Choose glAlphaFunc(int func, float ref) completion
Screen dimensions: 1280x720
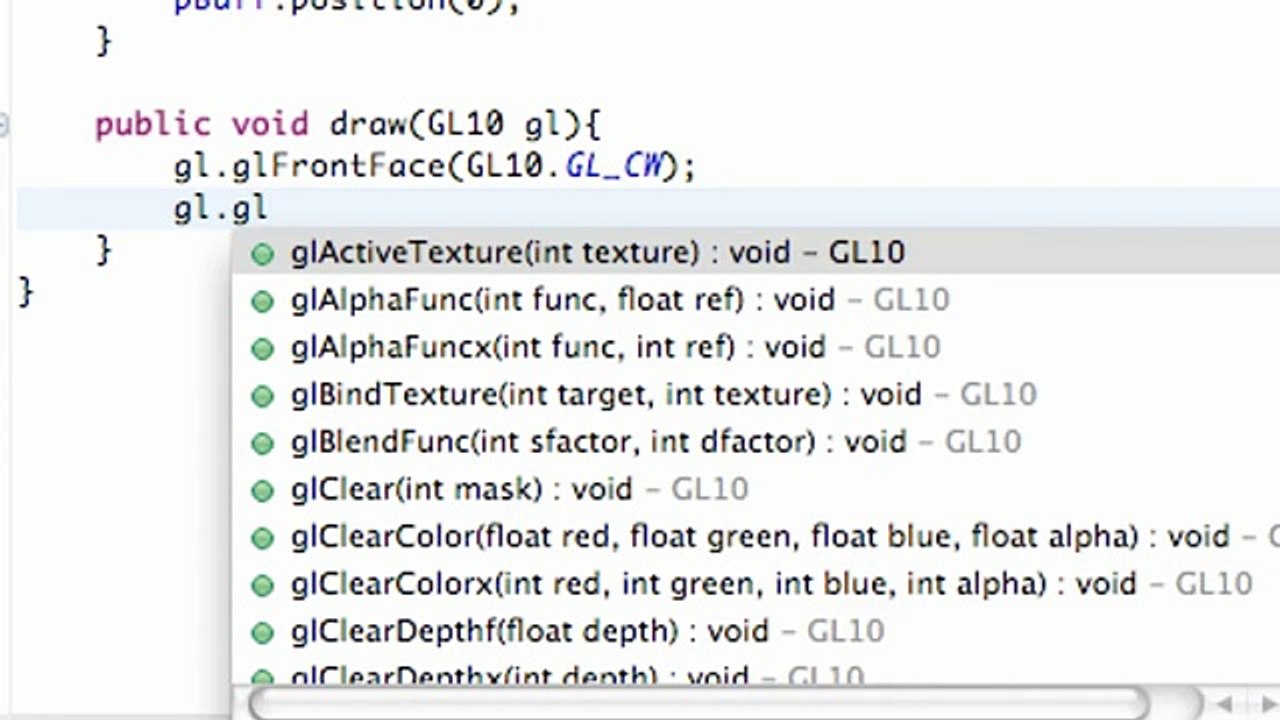(755, 299)
